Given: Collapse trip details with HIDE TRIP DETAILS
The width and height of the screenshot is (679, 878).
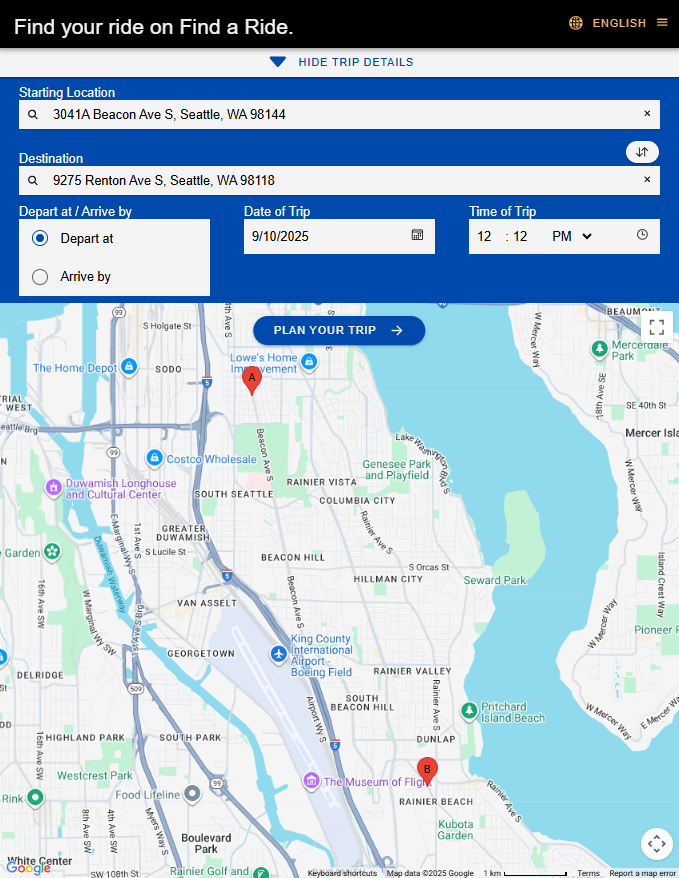Looking at the screenshot, I should (x=340, y=62).
